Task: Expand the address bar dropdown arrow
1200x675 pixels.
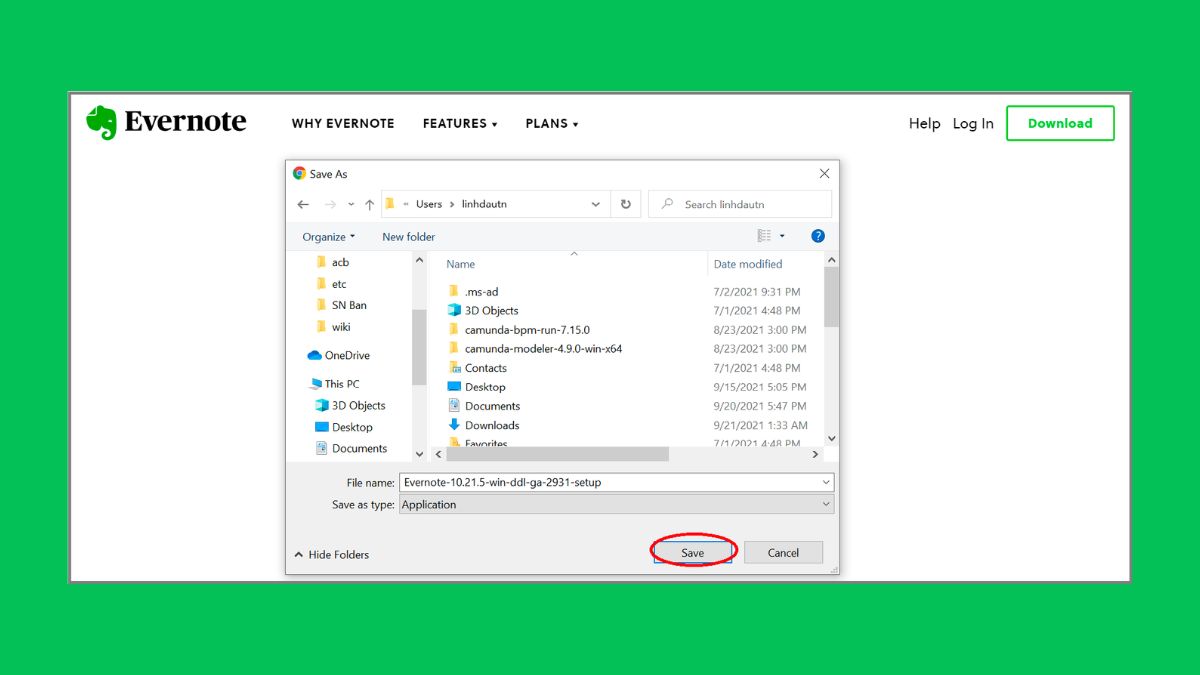Action: (x=597, y=204)
